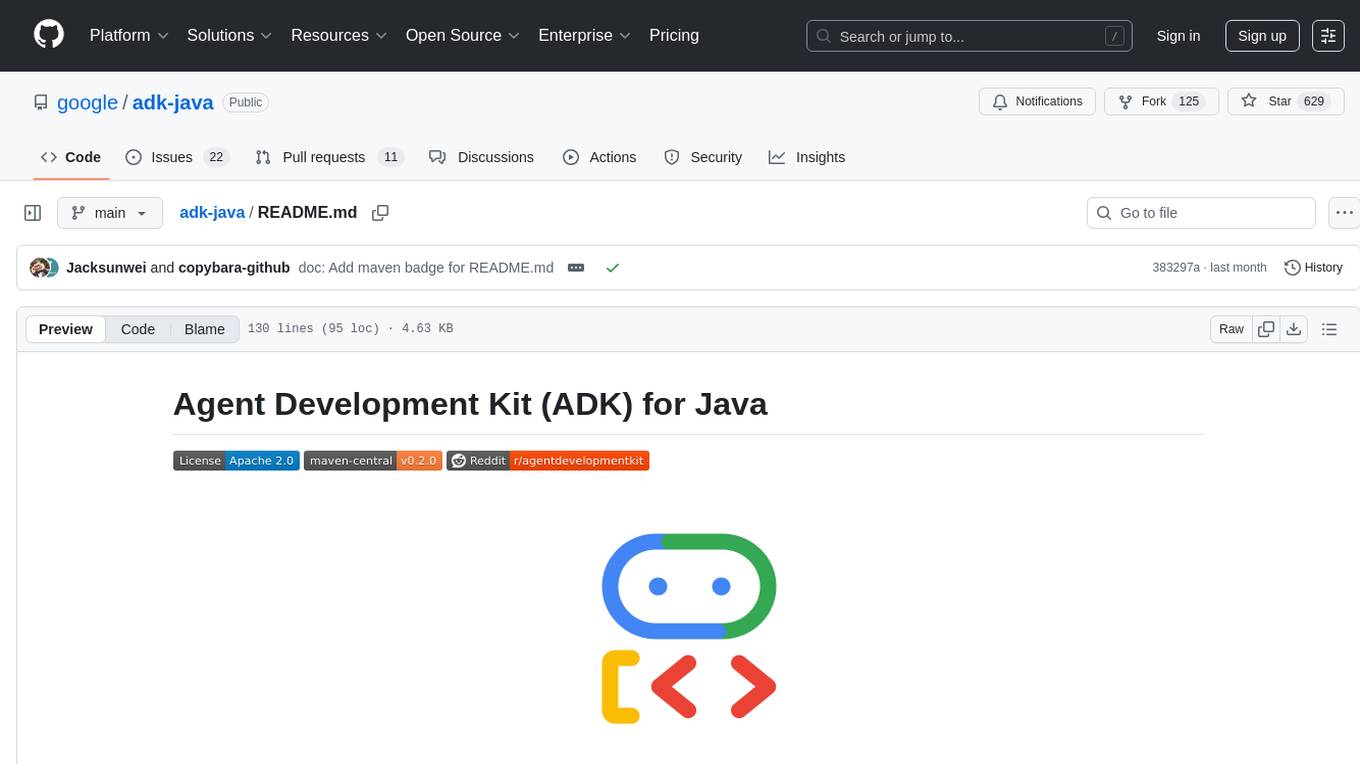The width and height of the screenshot is (1360, 764).
Task: Open the Security tab
Action: tap(704, 157)
